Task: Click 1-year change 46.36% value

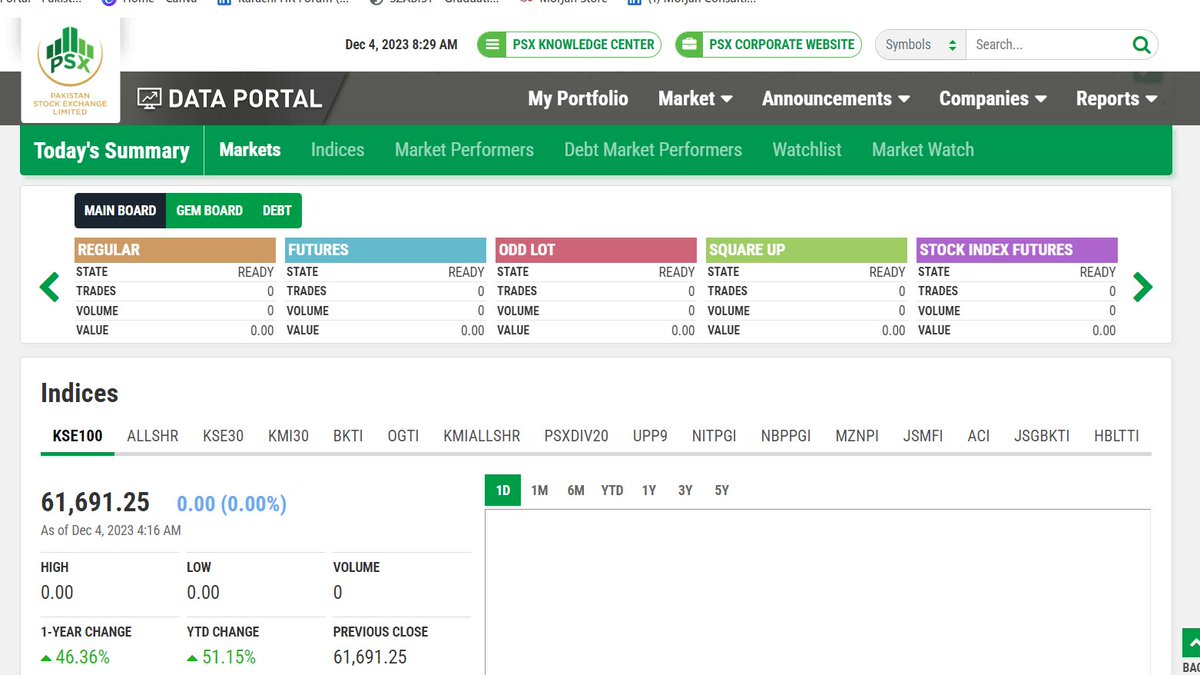Action: [x=75, y=657]
